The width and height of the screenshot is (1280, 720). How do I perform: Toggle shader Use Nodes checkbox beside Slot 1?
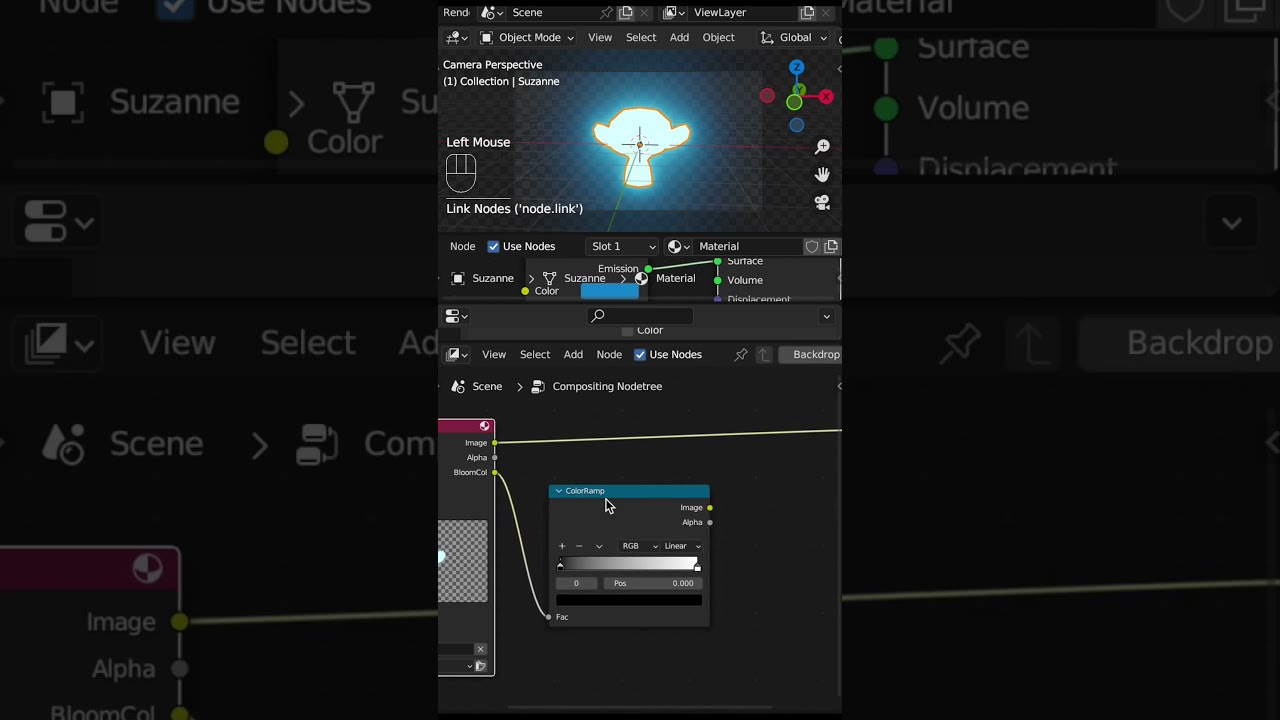point(493,247)
